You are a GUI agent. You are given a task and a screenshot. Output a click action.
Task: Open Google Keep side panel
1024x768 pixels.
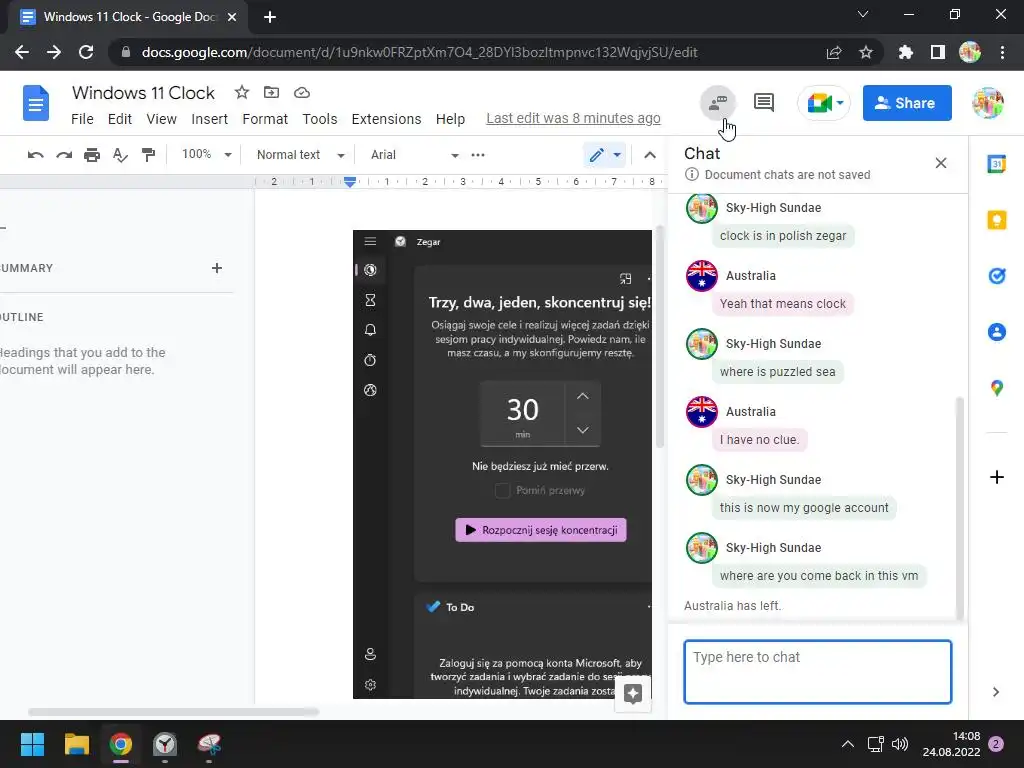click(x=997, y=220)
